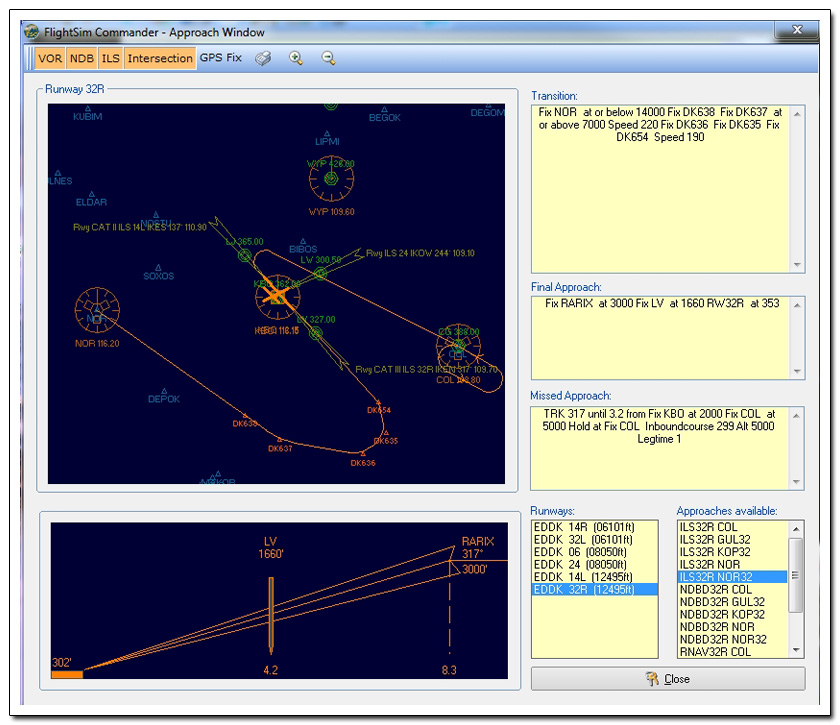This screenshot has width=840, height=725.
Task: Click Missed Approach scroll up arrow
Action: tap(797, 415)
